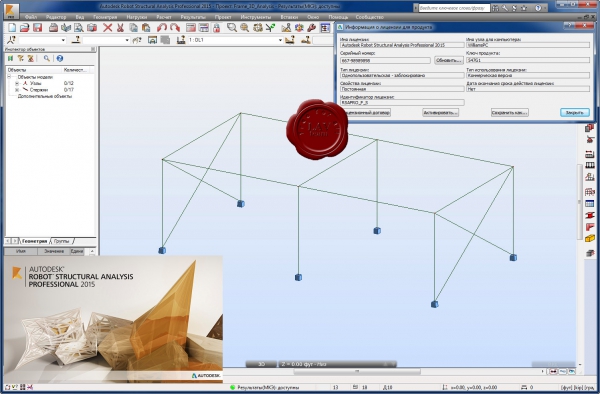600x394 pixels.
Task: Click the Обновить button in license dialog
Action: [x=449, y=60]
